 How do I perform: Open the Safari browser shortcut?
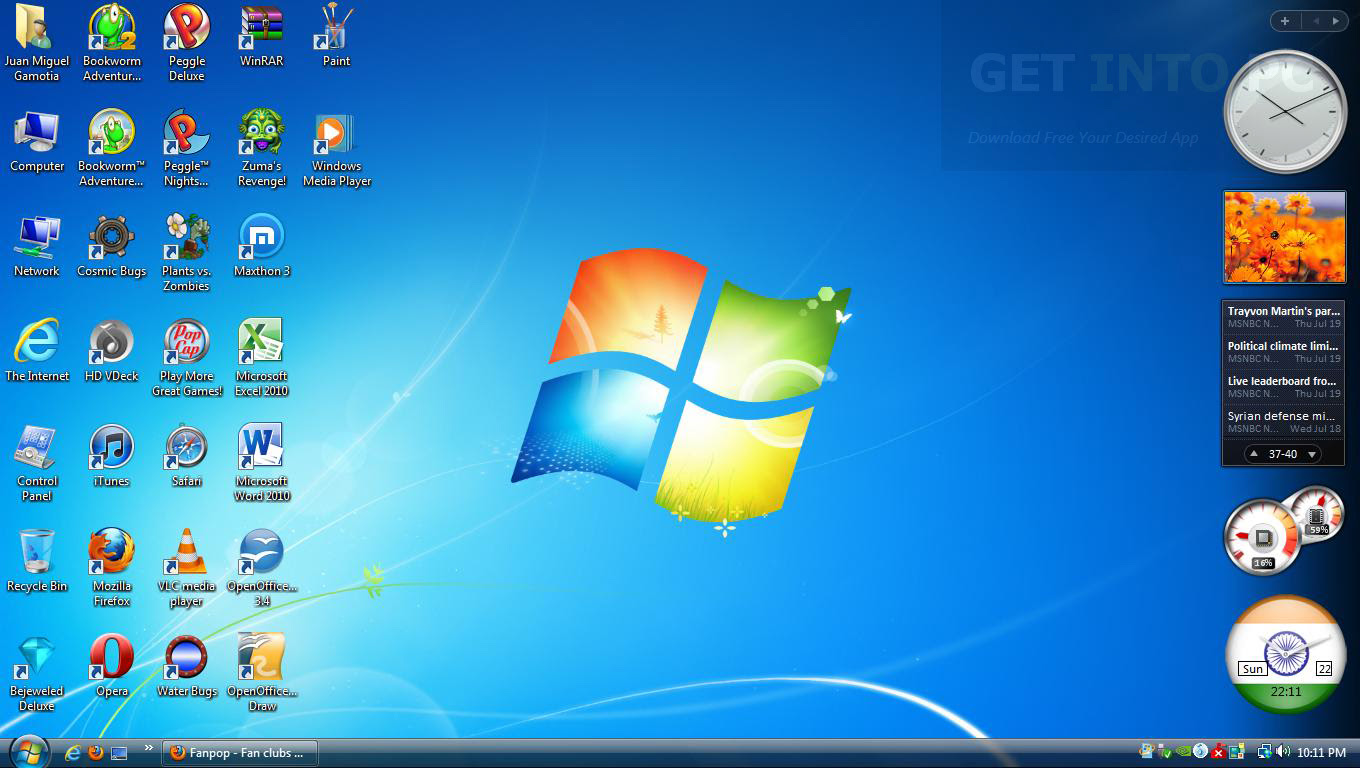187,456
